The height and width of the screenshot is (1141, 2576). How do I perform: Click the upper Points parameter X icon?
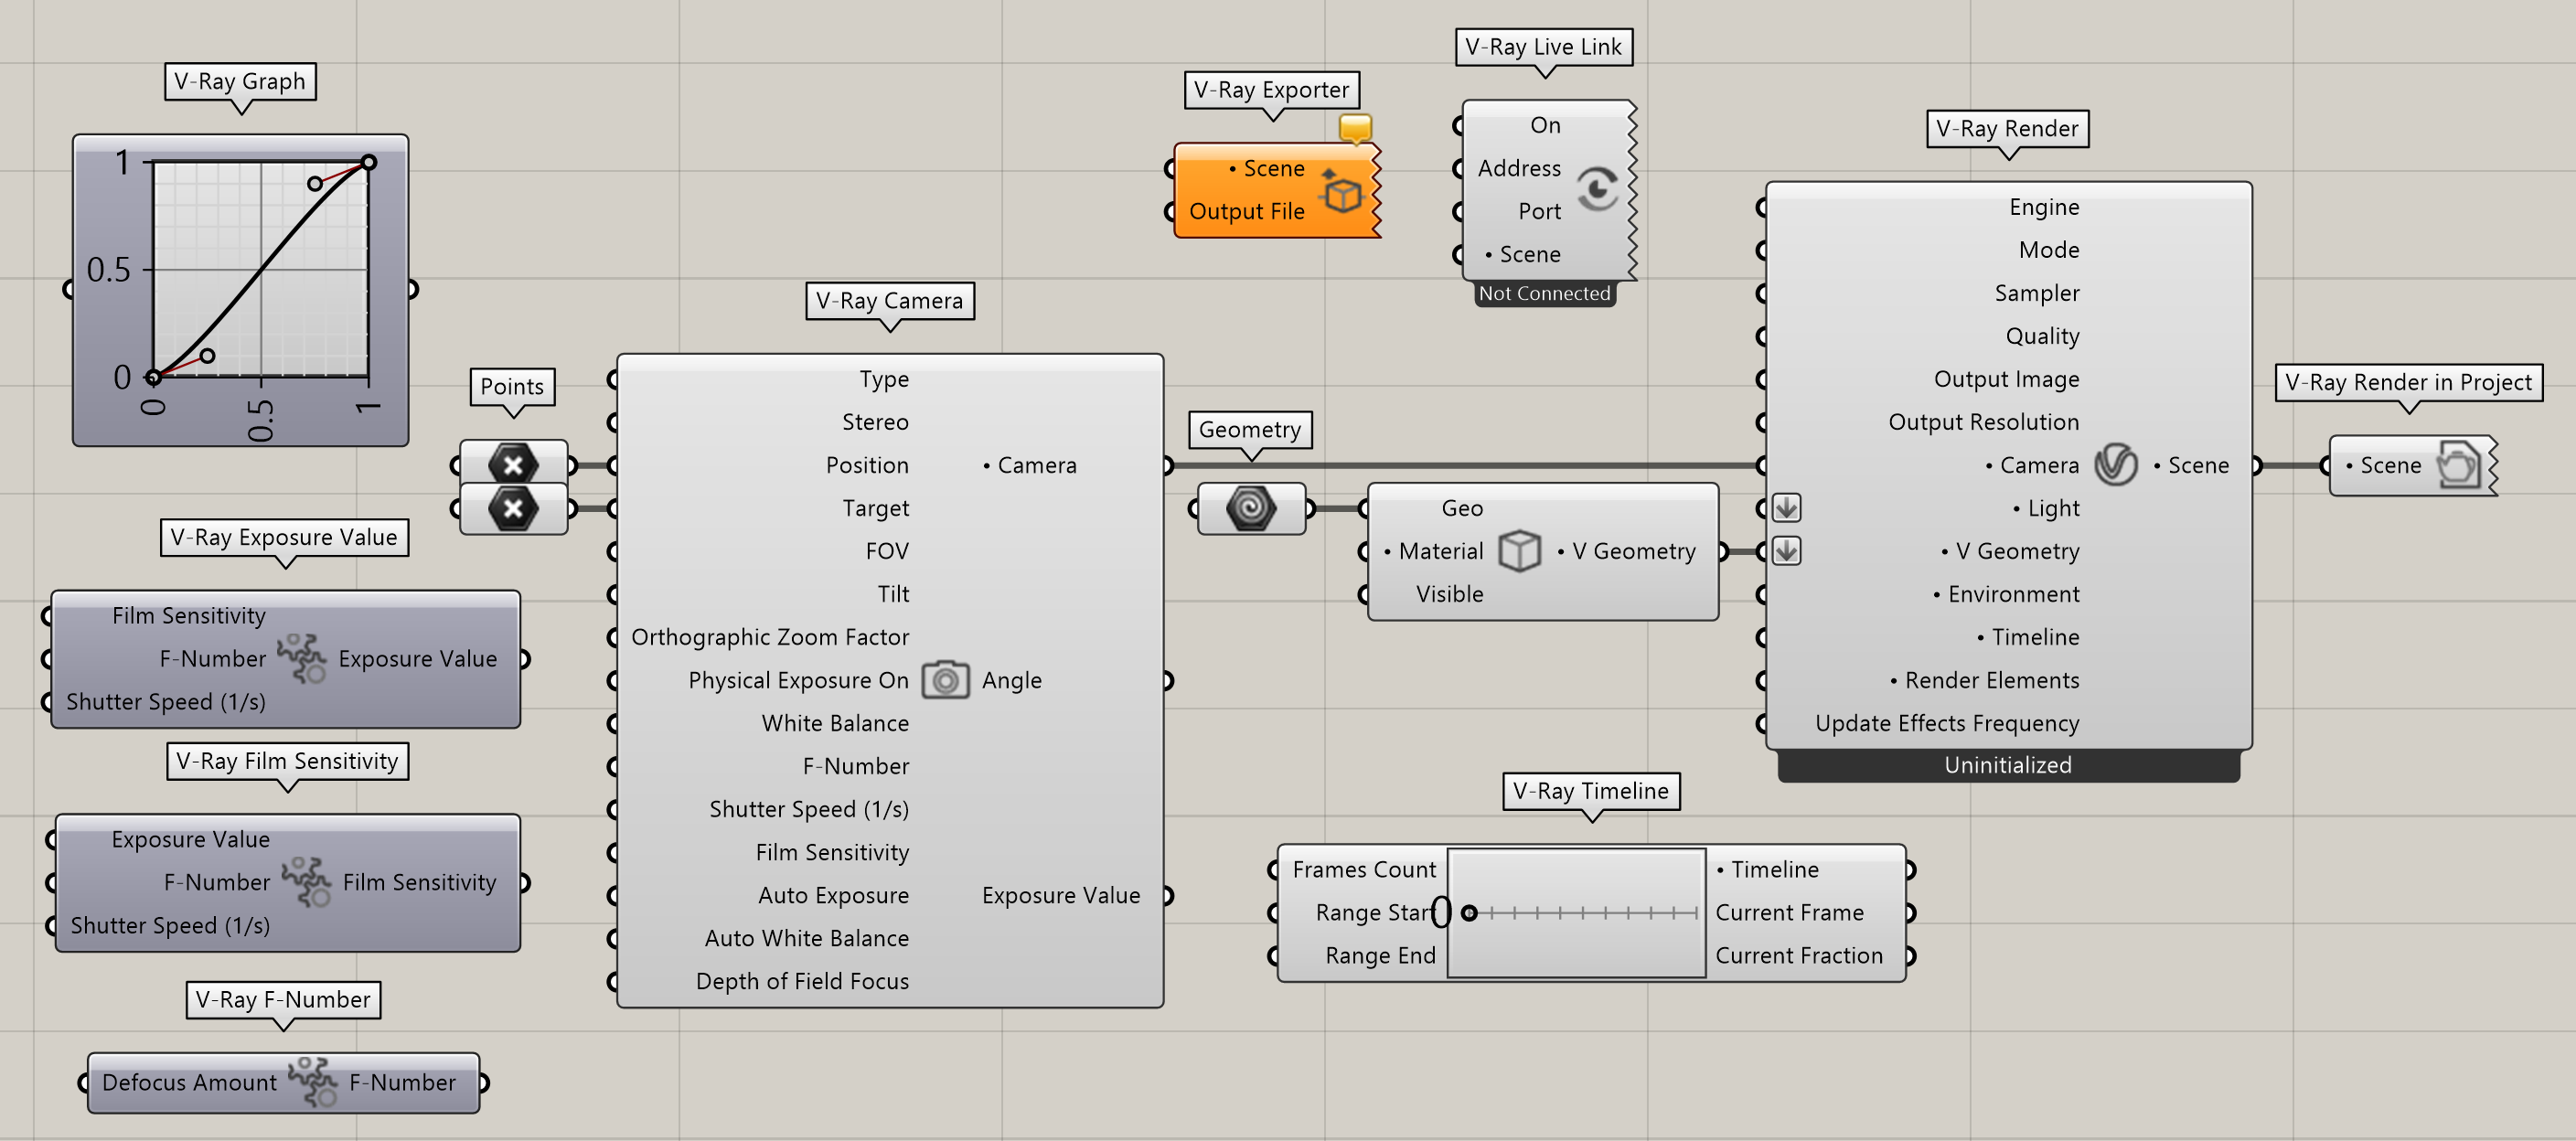(513, 464)
